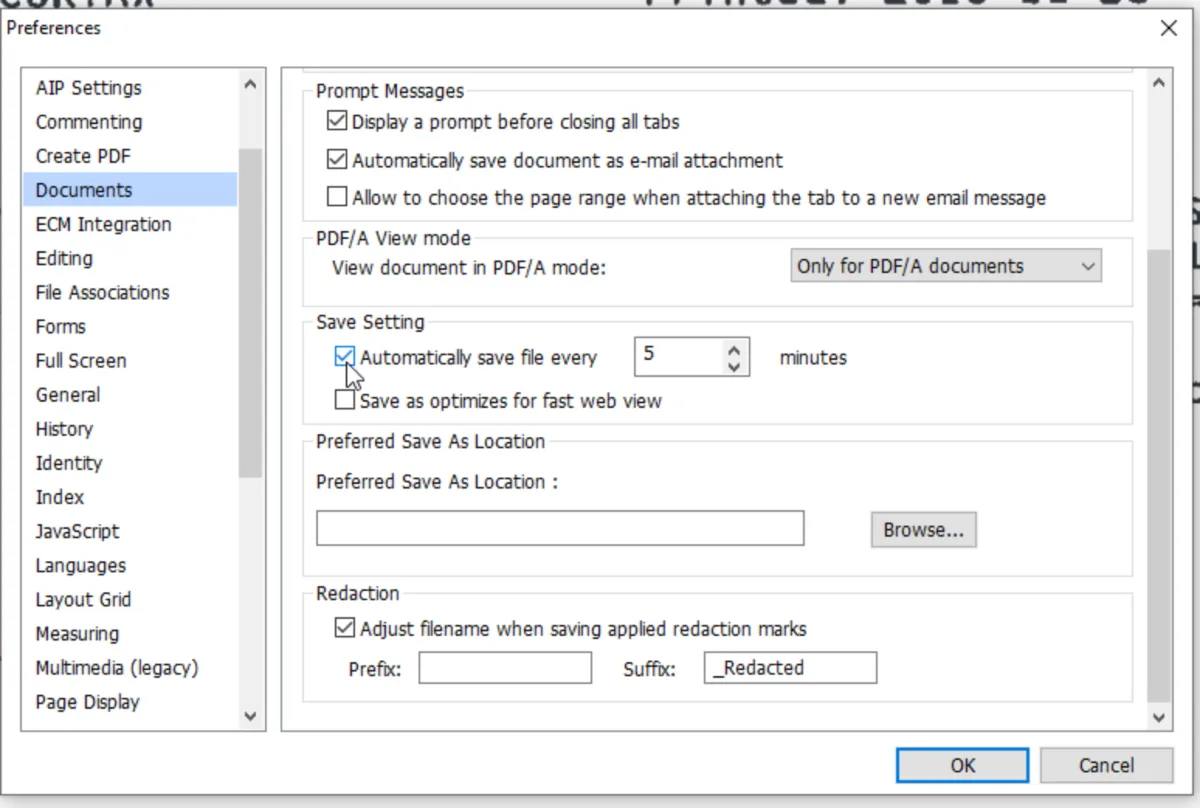Screen dimensions: 1200x808
Task: Enable Save as optimizes for fast web view
Action: coord(345,401)
